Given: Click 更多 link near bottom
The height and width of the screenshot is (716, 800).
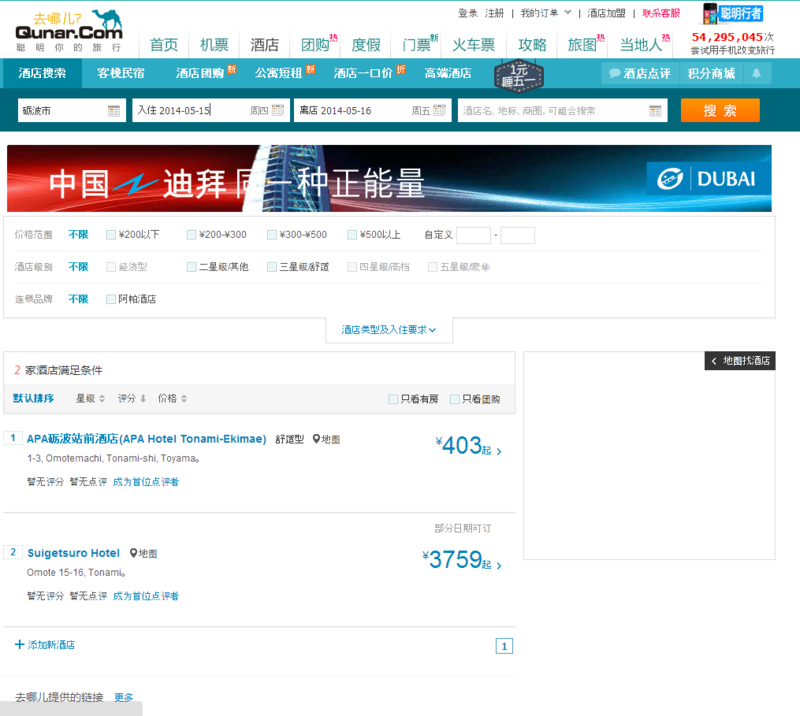Looking at the screenshot, I should click(123, 697).
